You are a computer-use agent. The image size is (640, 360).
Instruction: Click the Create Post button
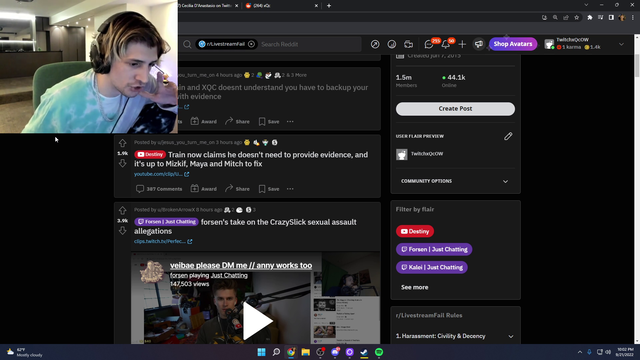click(455, 109)
